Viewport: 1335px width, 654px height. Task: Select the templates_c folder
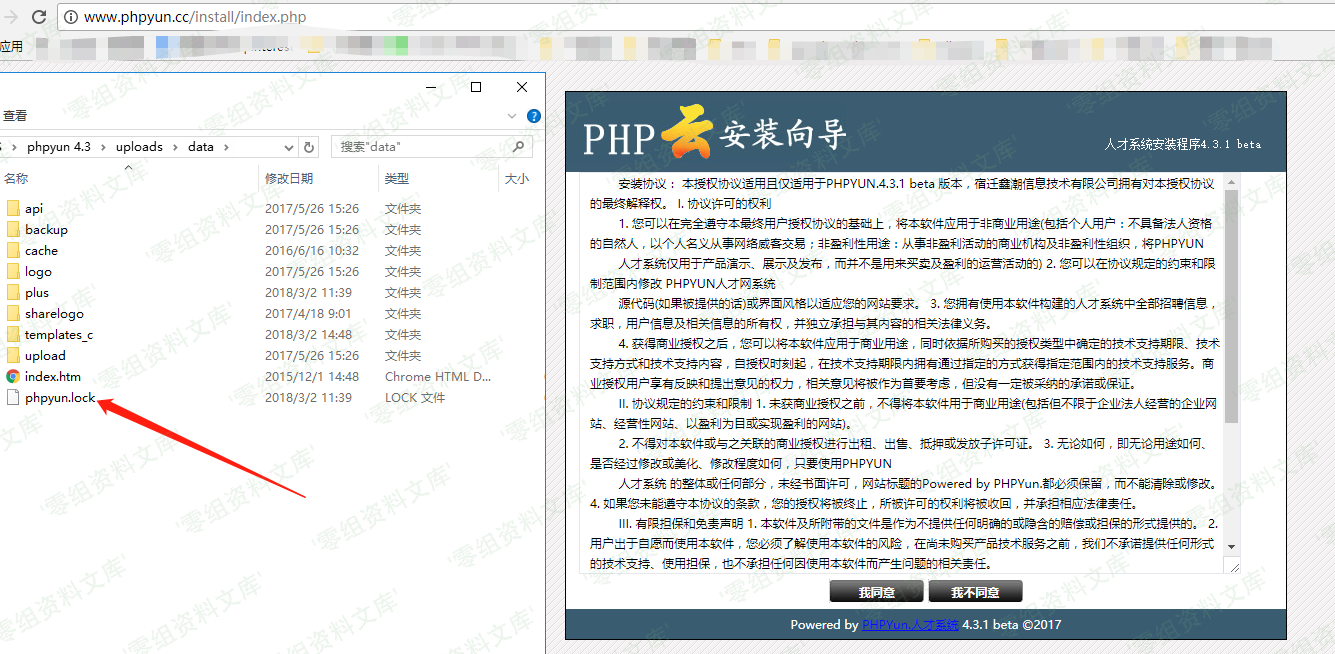[x=58, y=335]
